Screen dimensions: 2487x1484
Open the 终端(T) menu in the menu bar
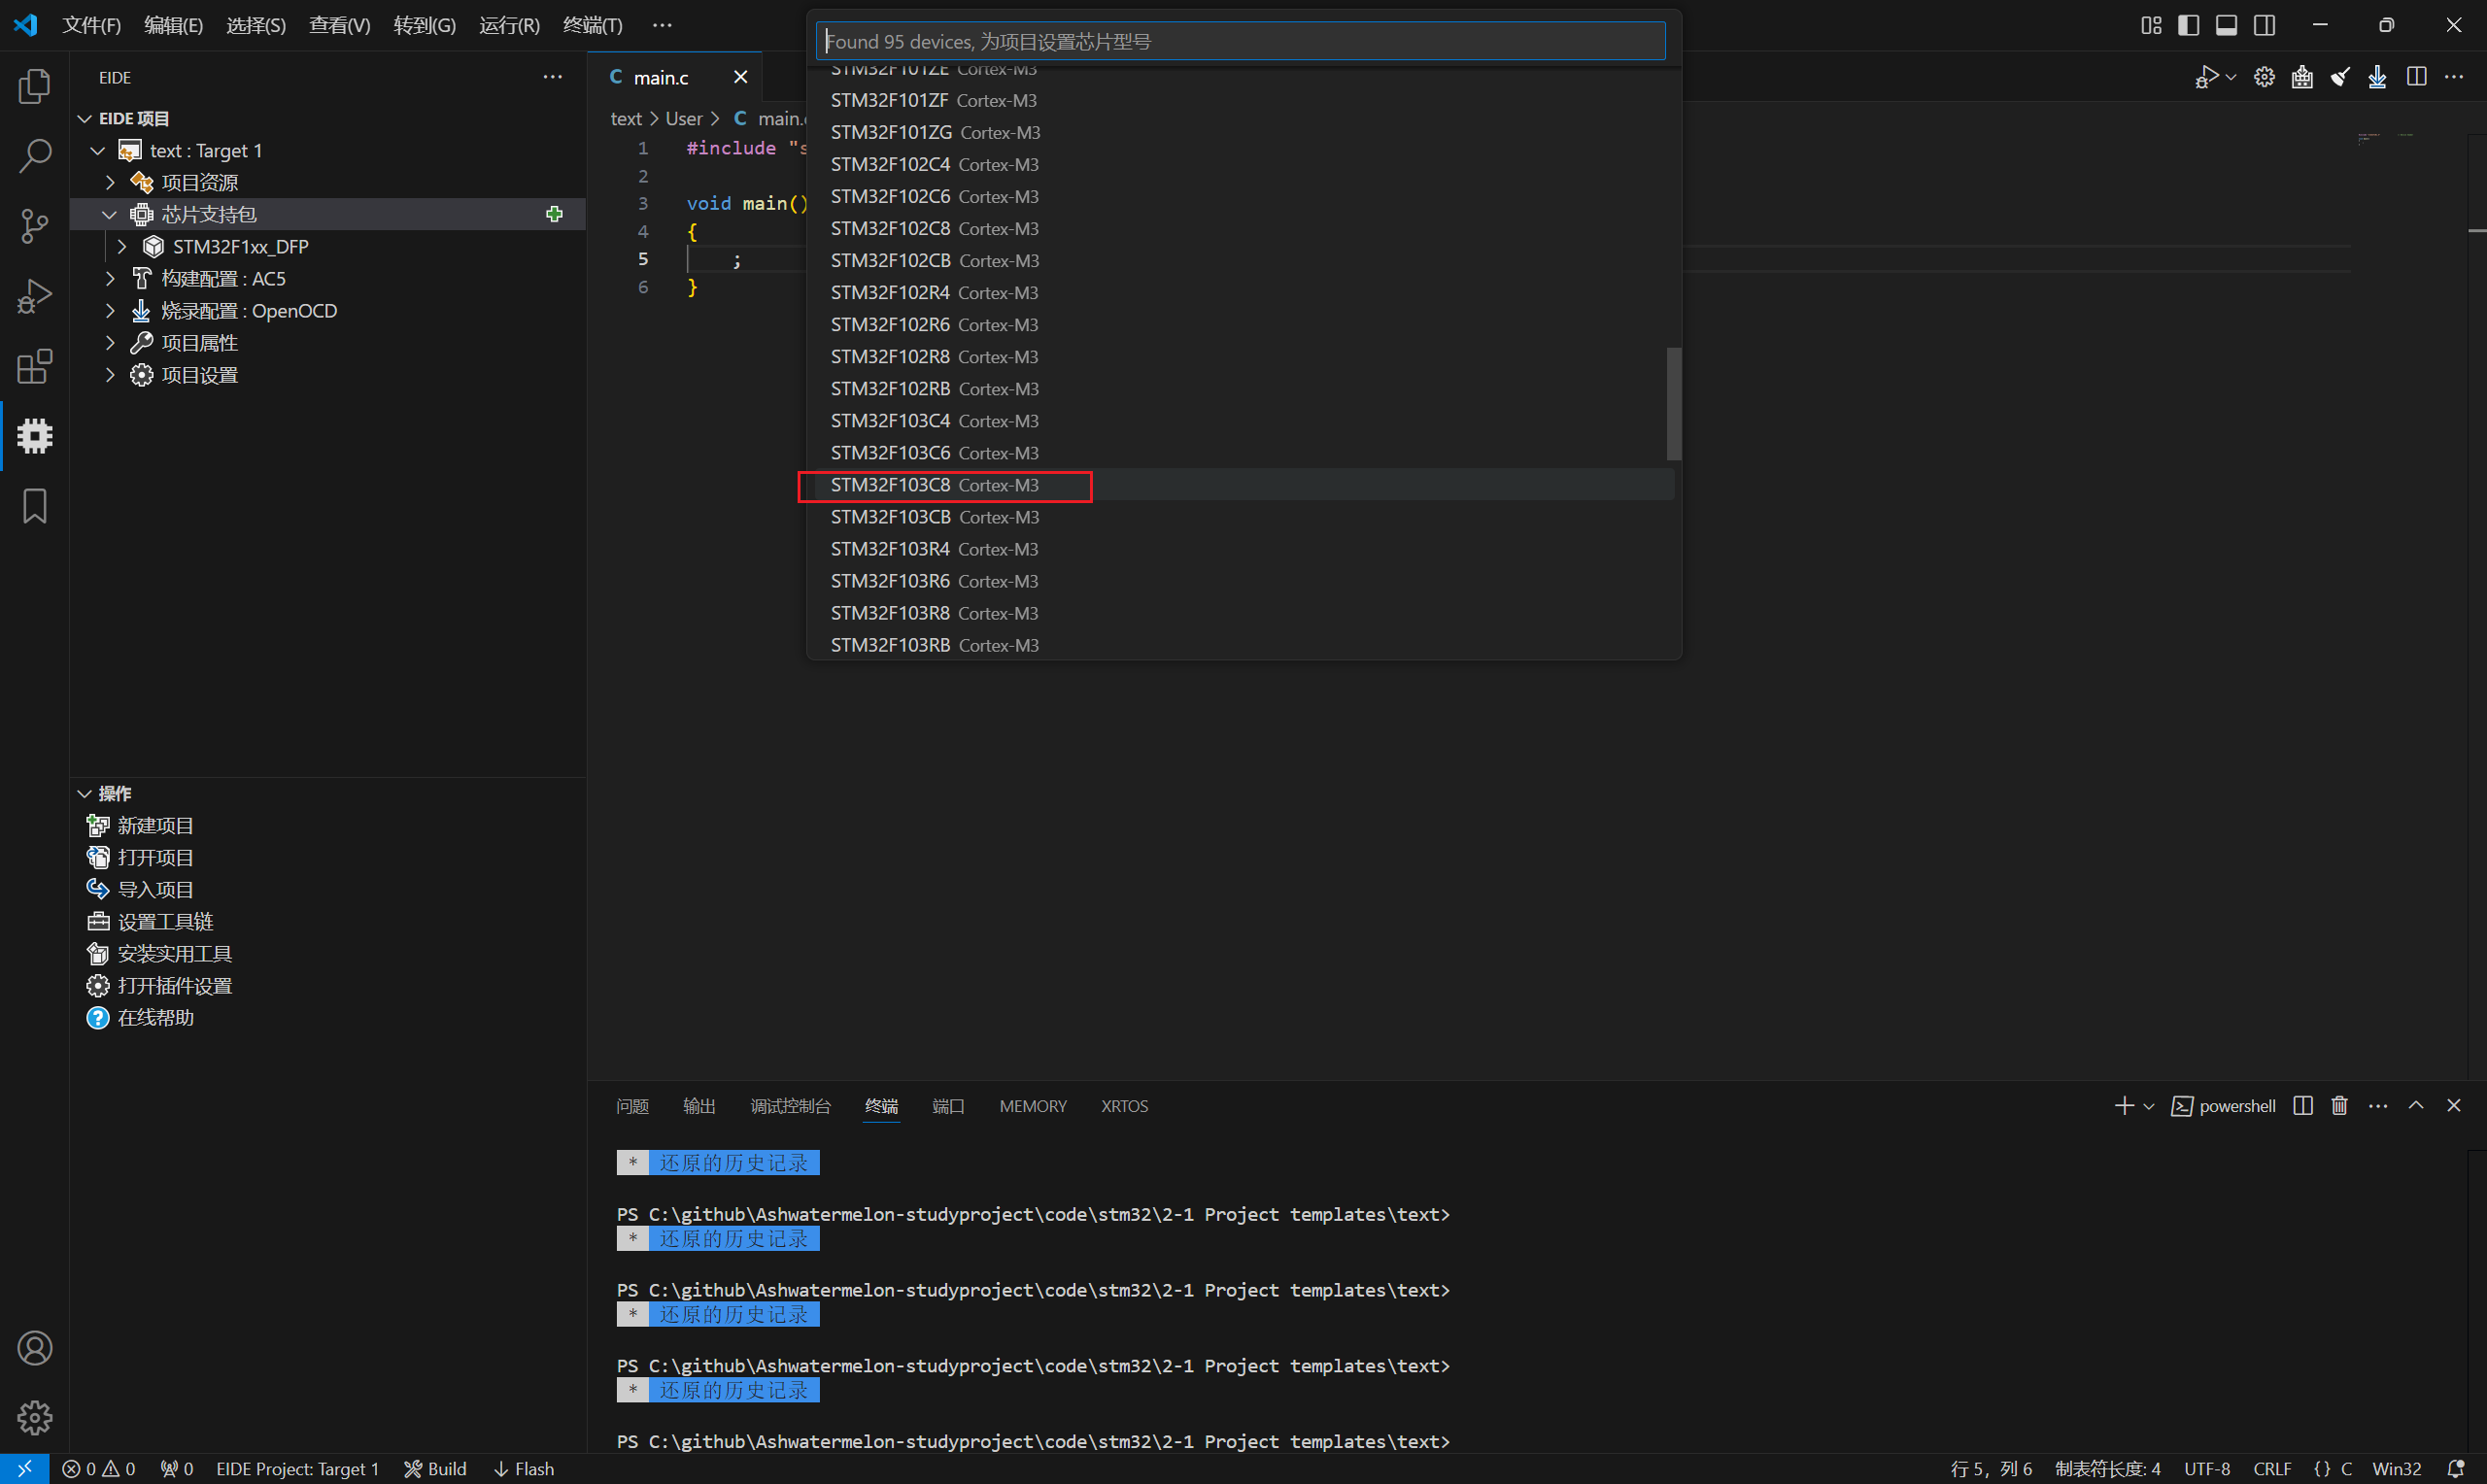click(x=592, y=25)
